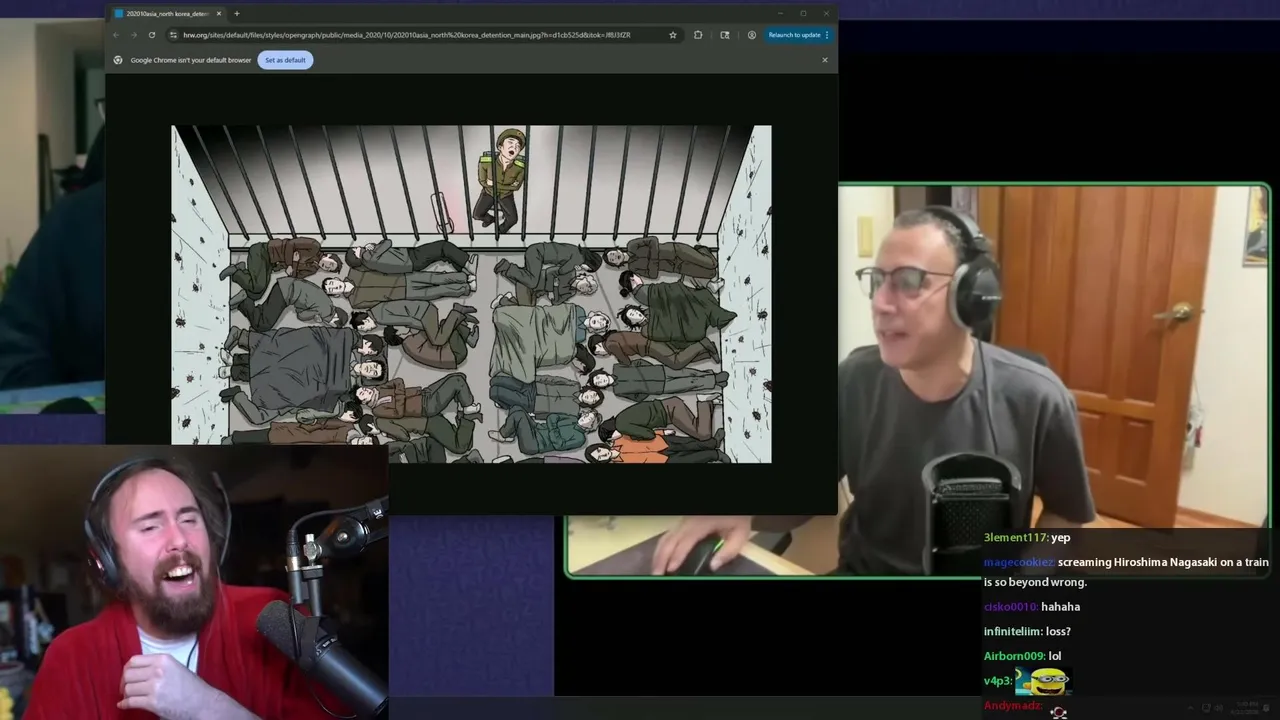Click the 'hahaha' chat message
The image size is (1280, 720).
[1060, 607]
